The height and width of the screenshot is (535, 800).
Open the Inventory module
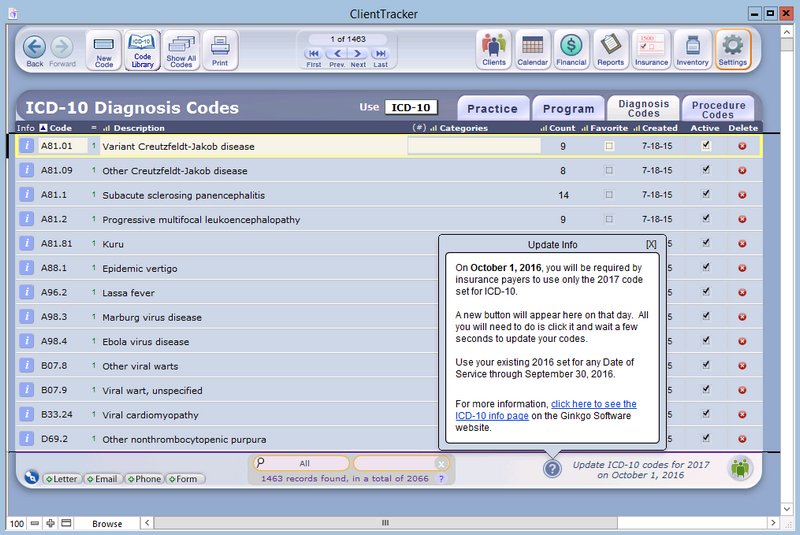[x=692, y=49]
